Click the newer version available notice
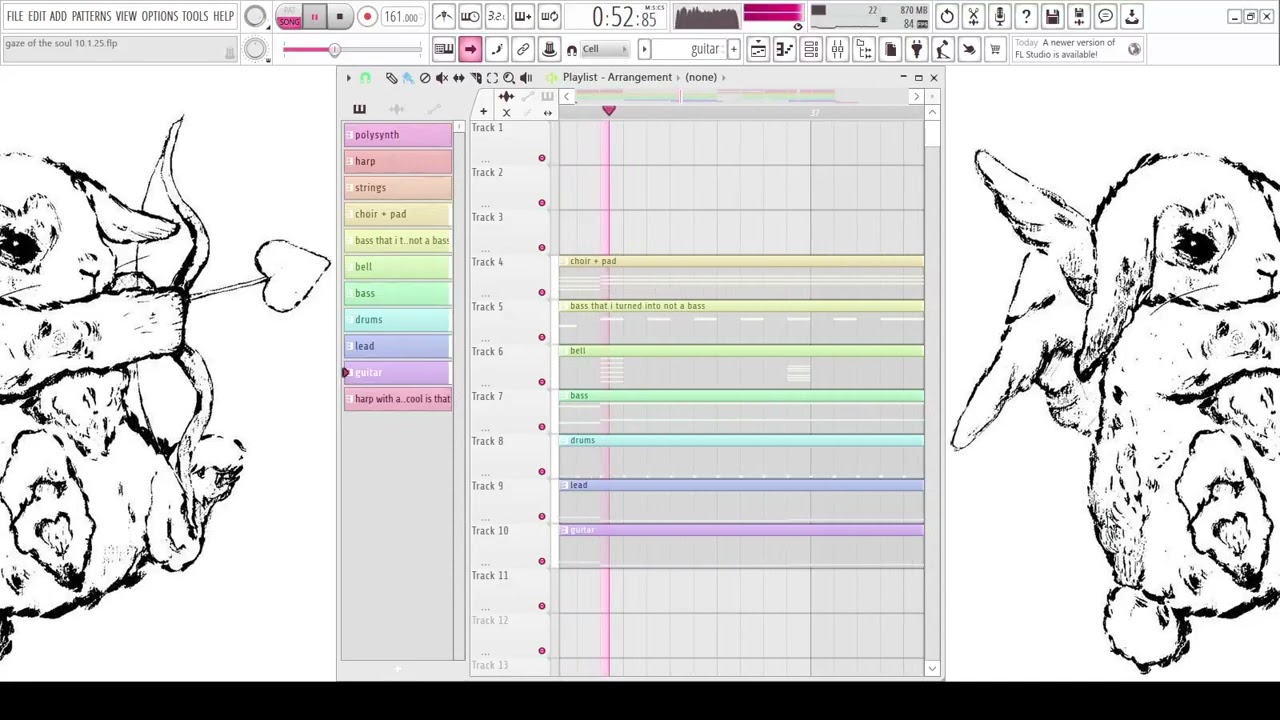1280x720 pixels. (1065, 49)
